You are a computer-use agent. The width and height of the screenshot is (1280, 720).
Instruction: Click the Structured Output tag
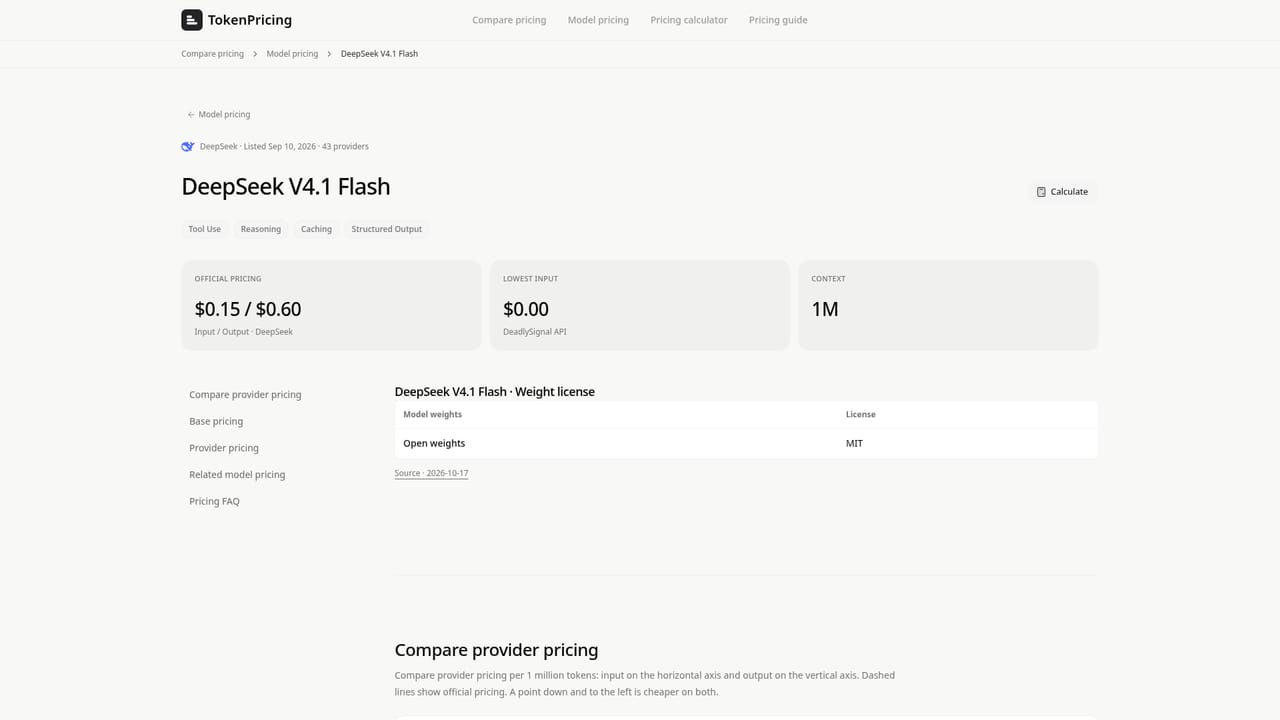387,229
